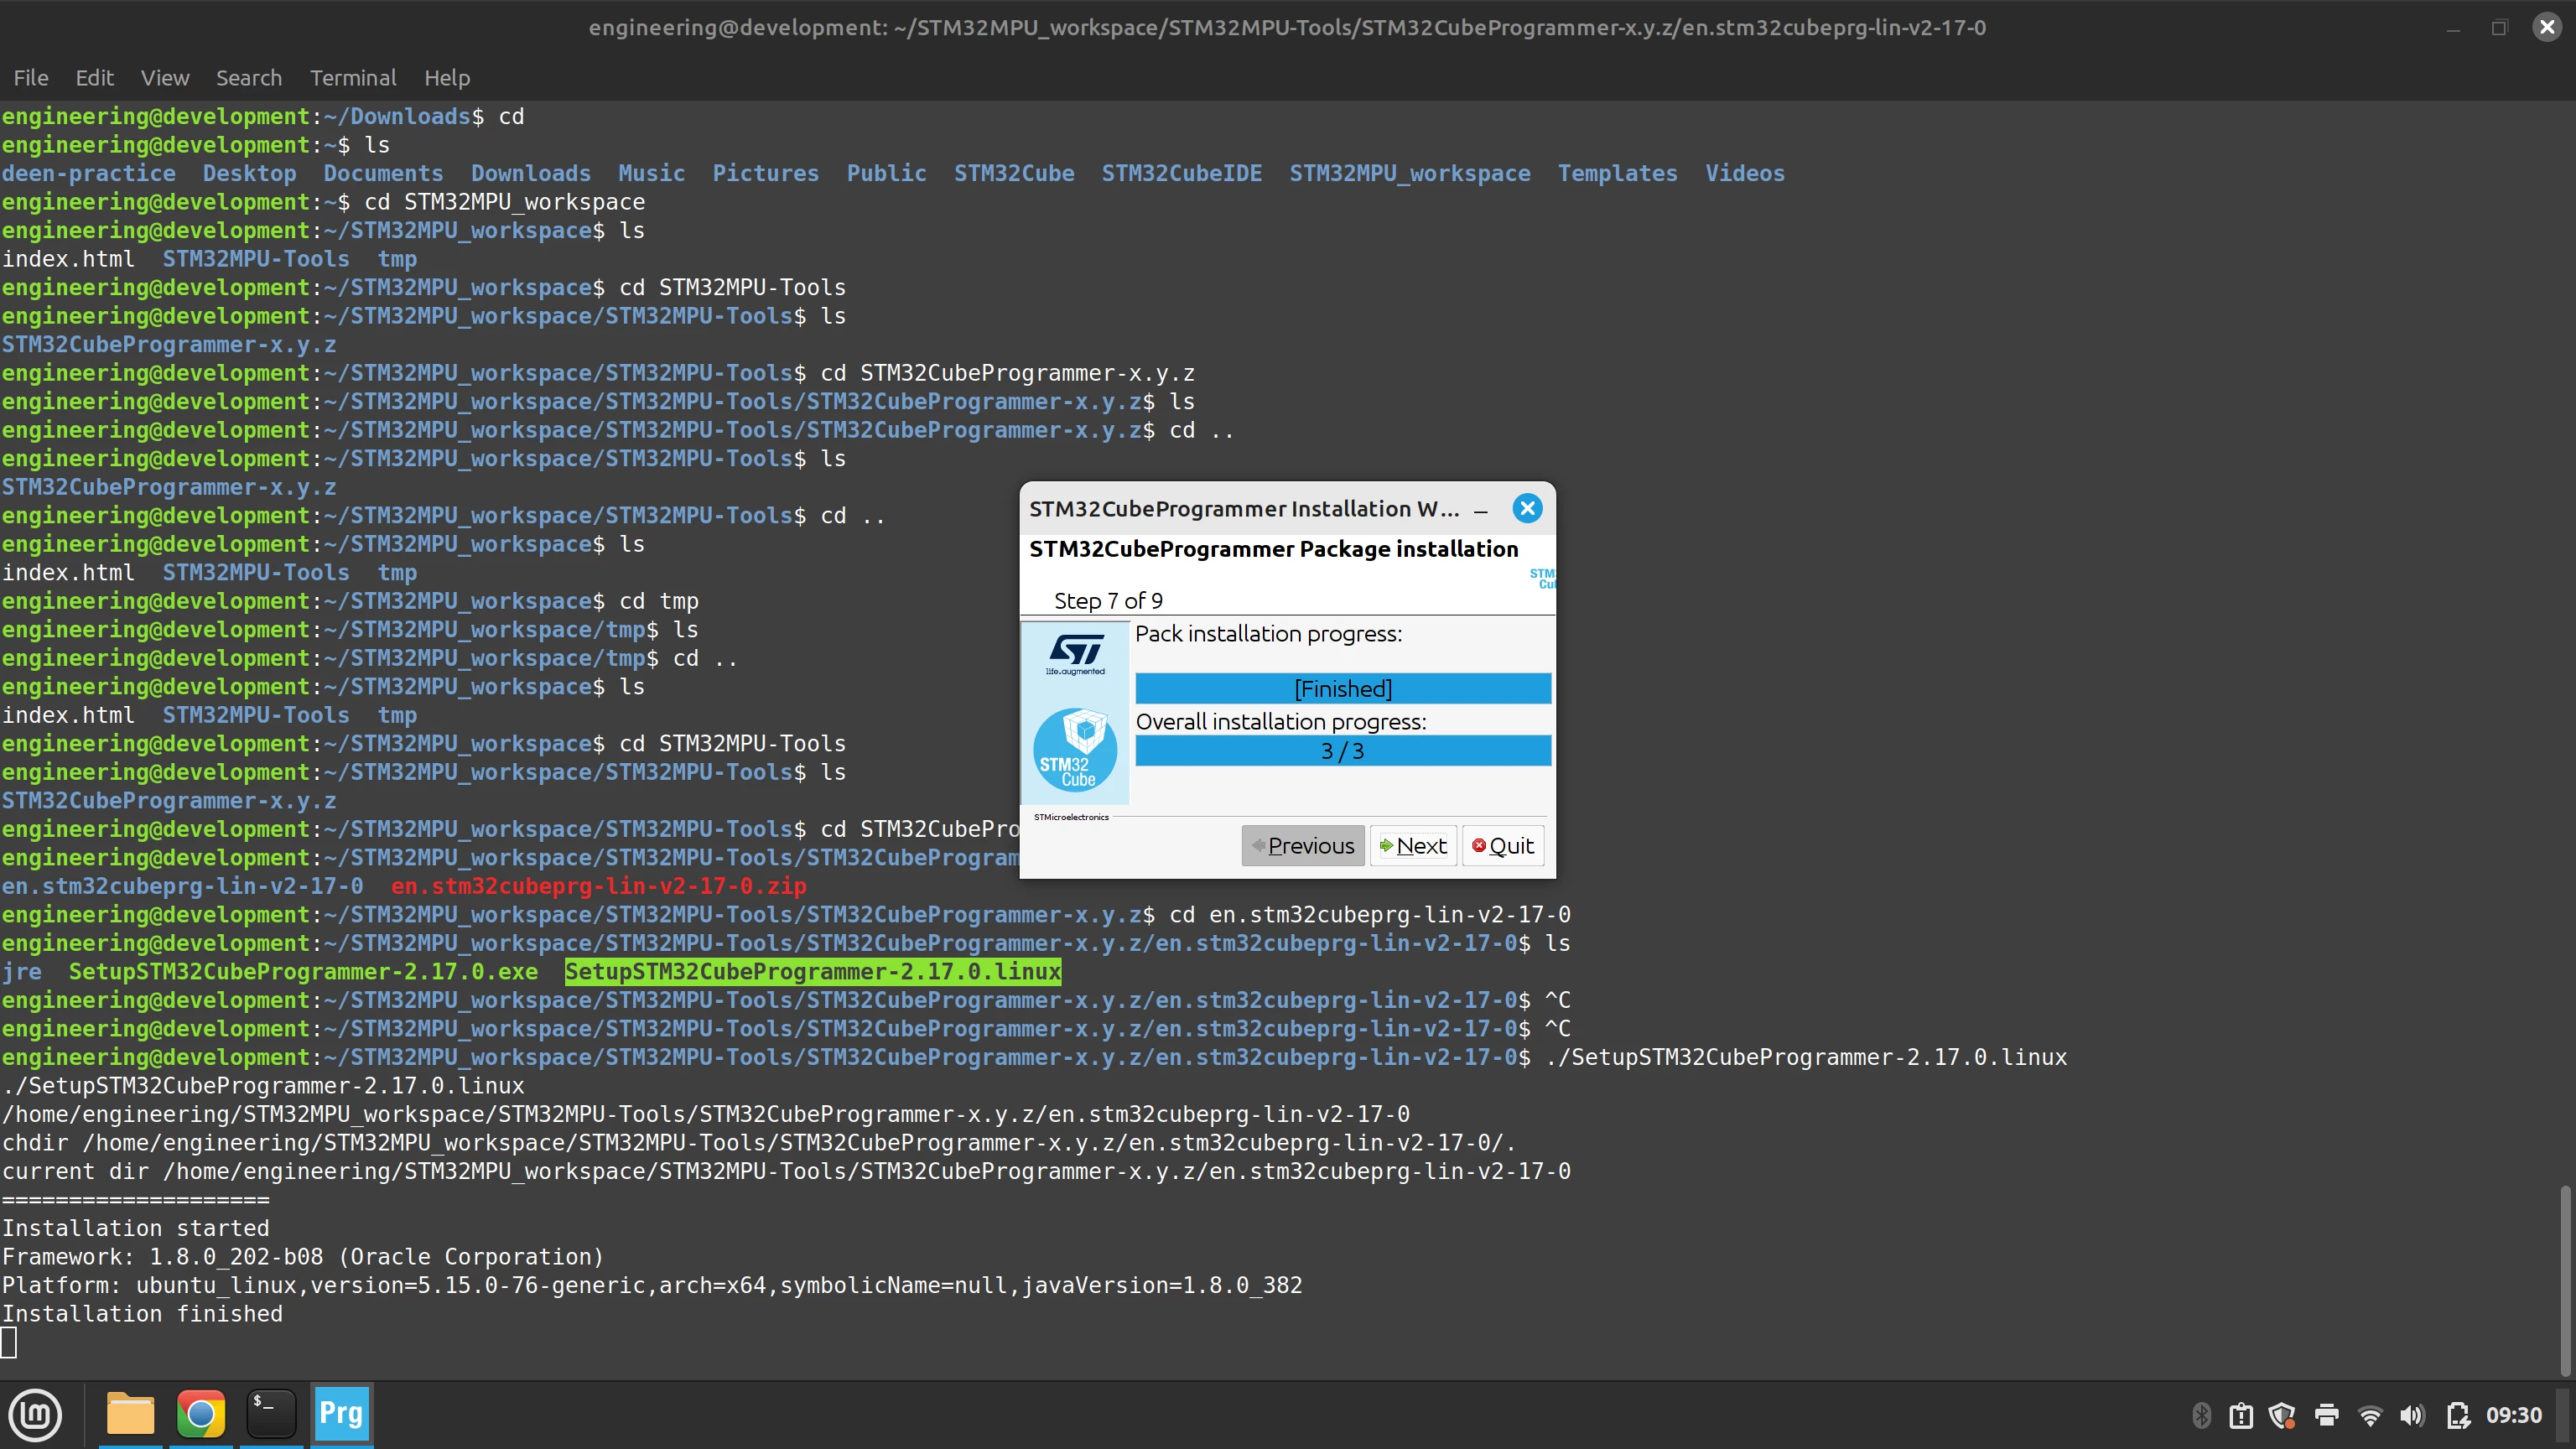Open the Edit menu in terminal
Screen dimensions: 2576x1449
point(94,78)
